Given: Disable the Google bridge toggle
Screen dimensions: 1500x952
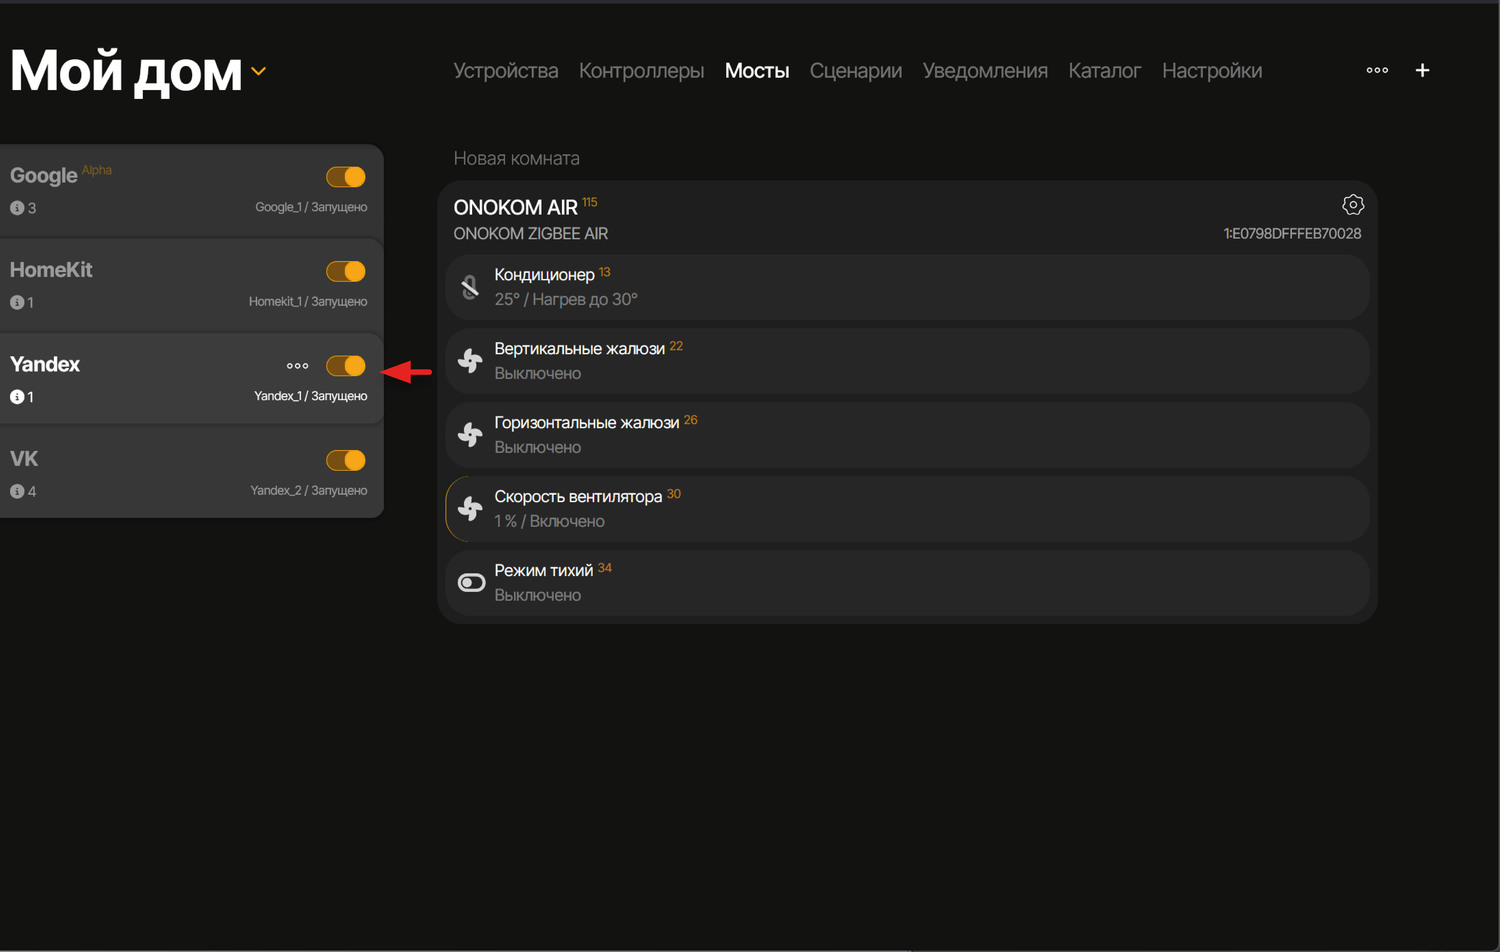Looking at the screenshot, I should [346, 177].
